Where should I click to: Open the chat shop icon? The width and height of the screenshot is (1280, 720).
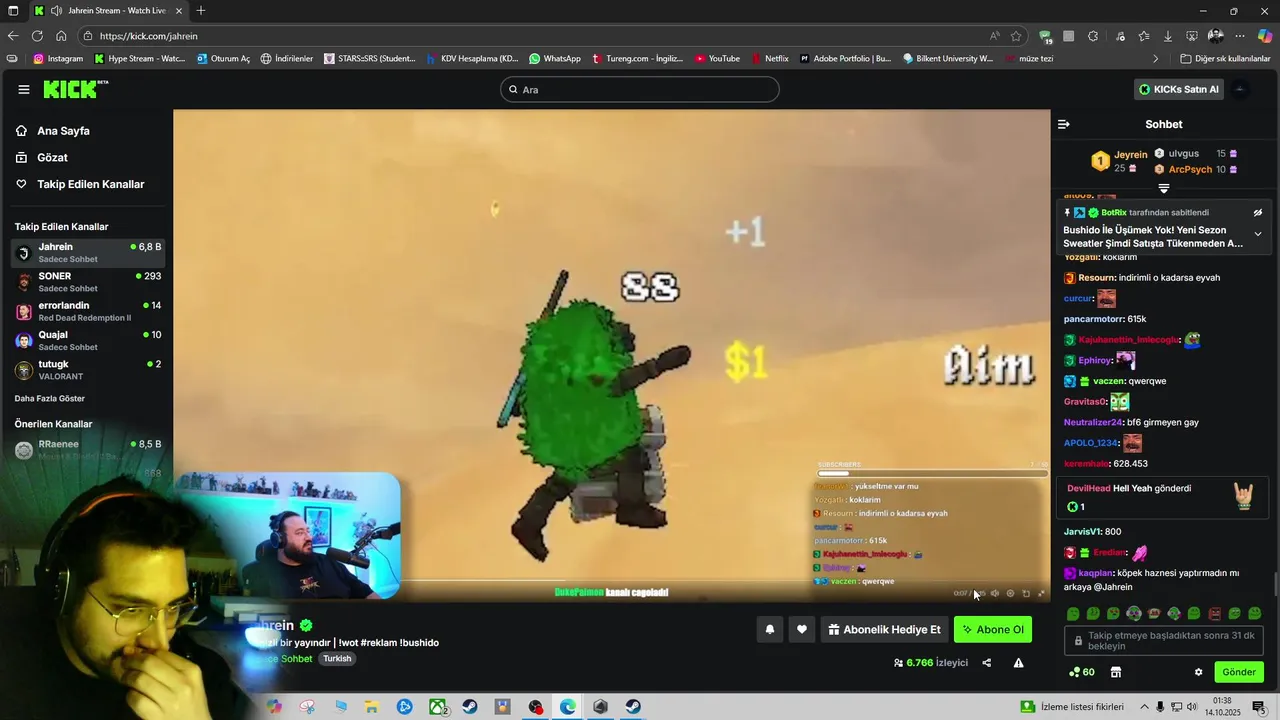tap(1116, 672)
